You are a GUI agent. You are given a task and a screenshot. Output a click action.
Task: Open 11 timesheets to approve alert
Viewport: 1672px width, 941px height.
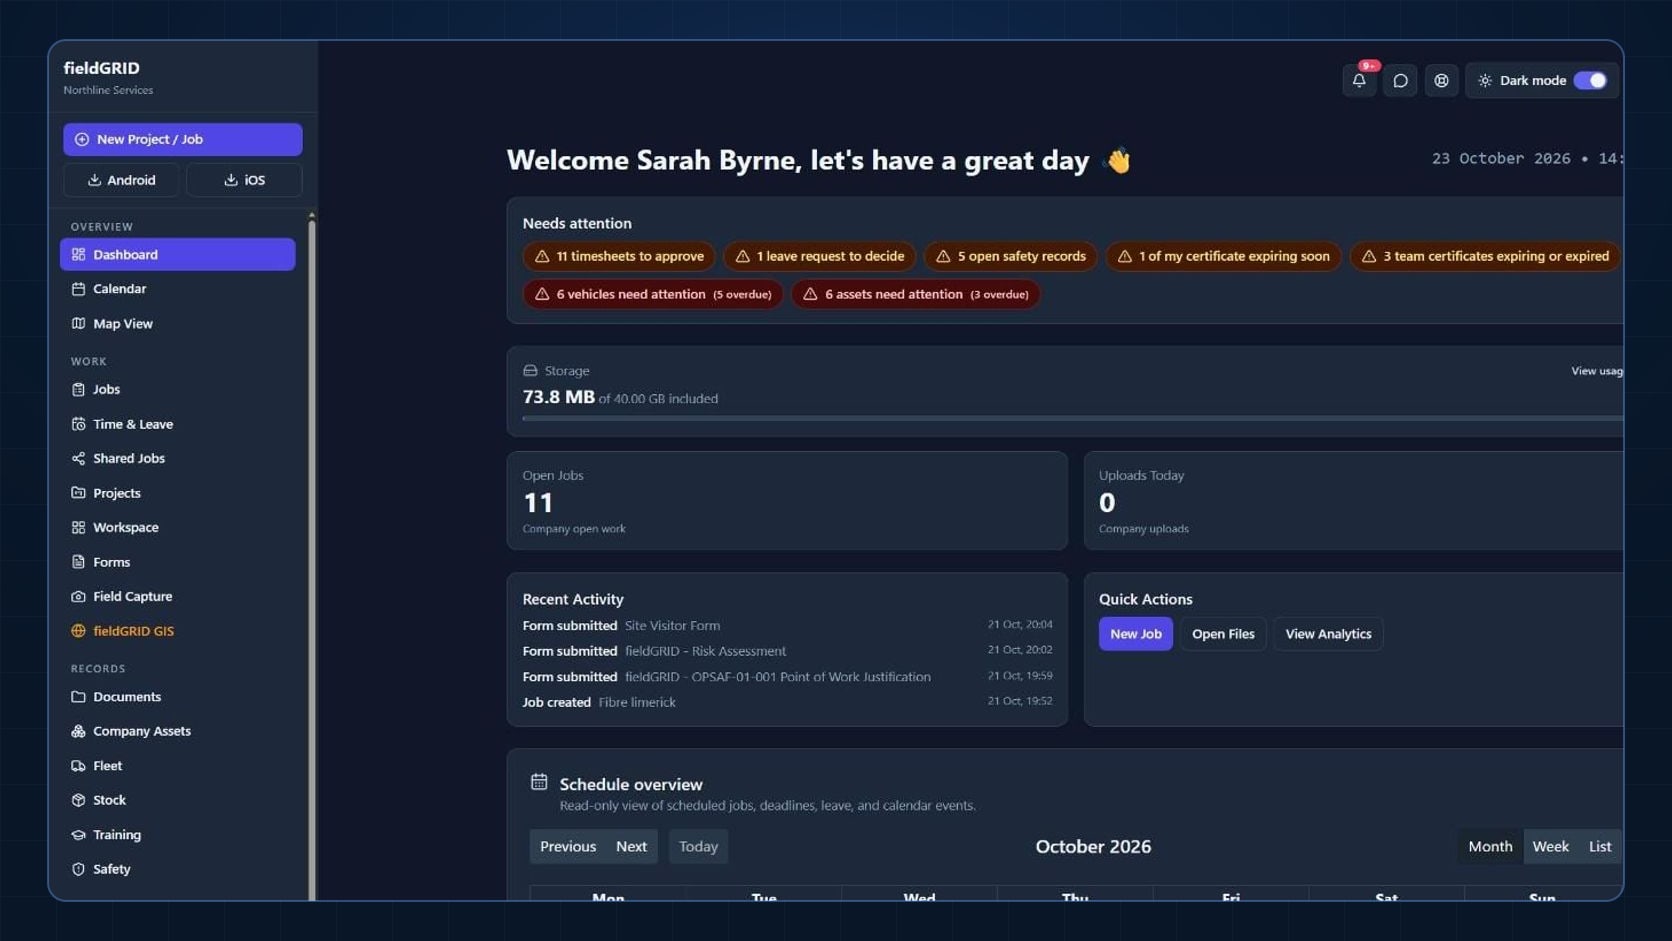(x=619, y=257)
